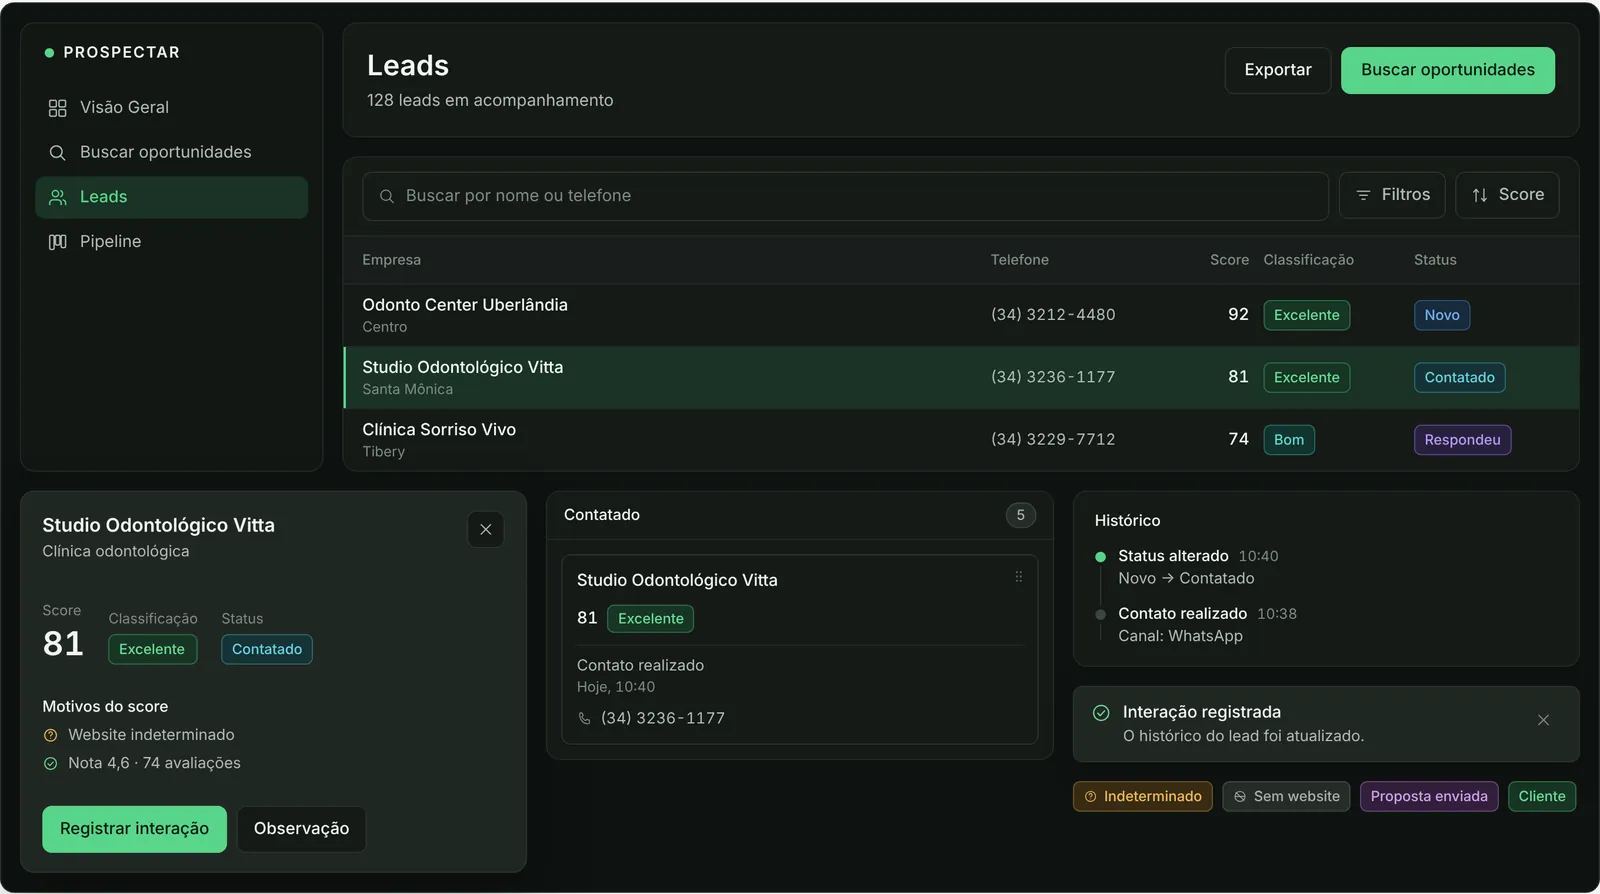Click the Leads people icon in sidebar
Viewport: 1600px width, 894px height.
pyautogui.click(x=58, y=197)
